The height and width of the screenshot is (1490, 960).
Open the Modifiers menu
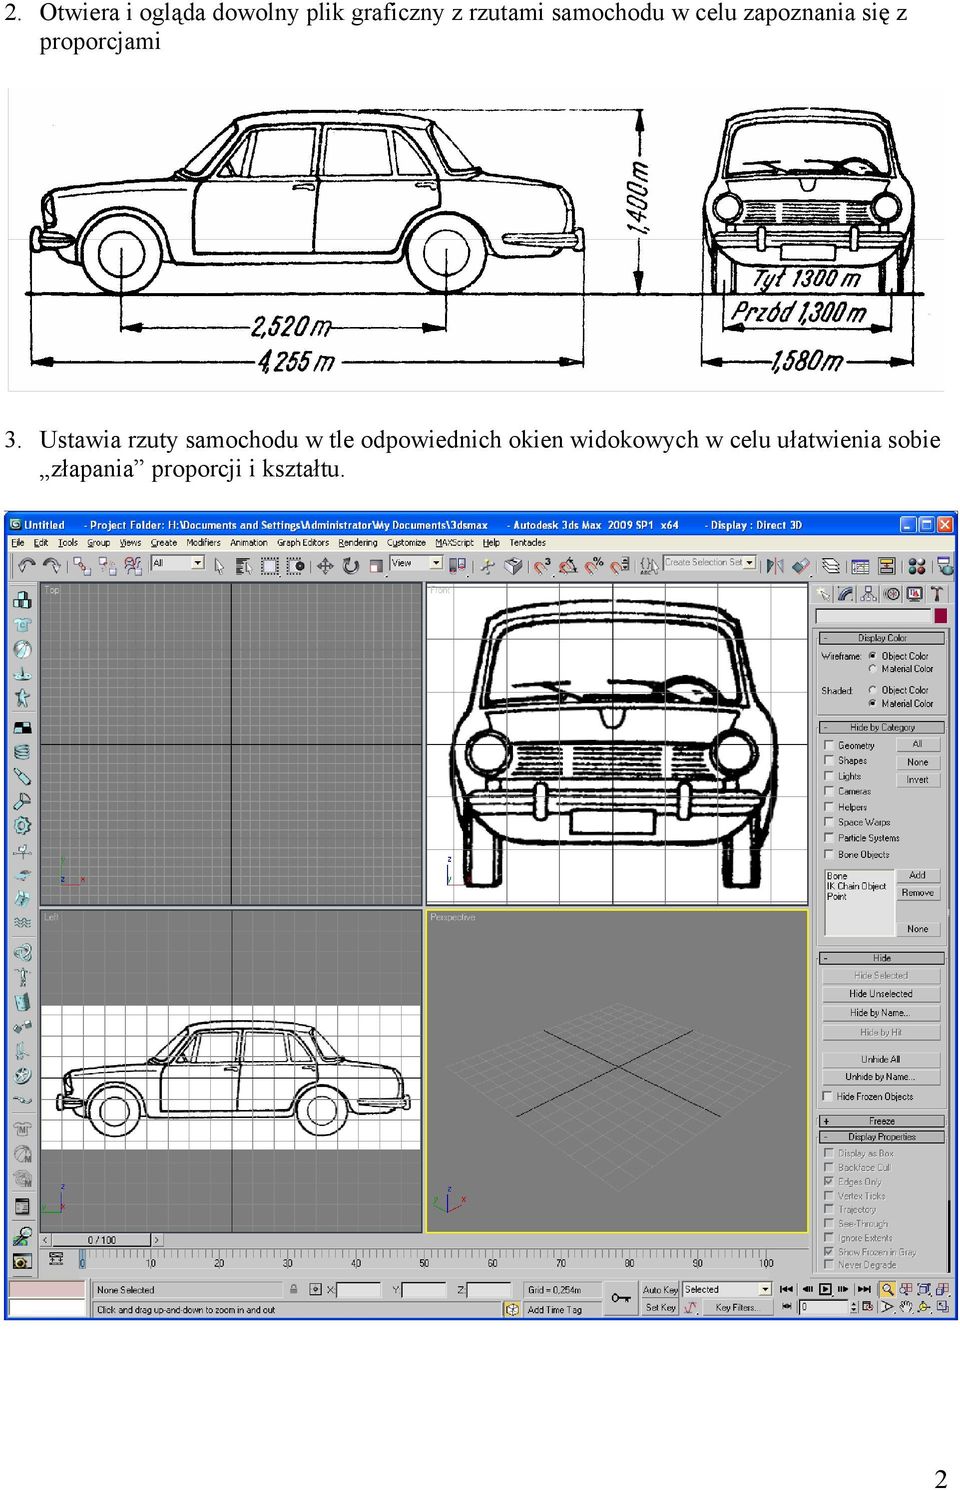(204, 543)
